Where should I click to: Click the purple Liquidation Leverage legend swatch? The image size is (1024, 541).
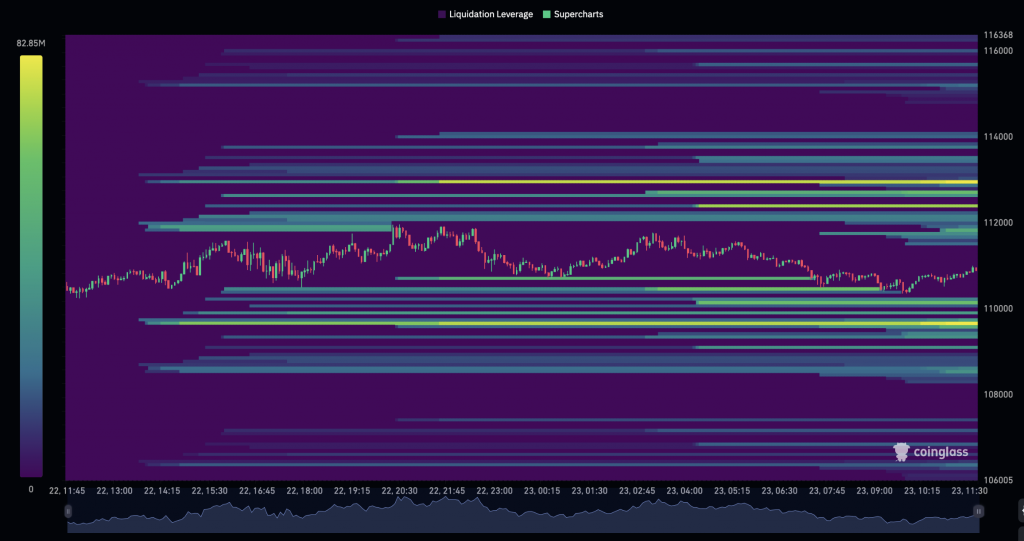pos(442,15)
